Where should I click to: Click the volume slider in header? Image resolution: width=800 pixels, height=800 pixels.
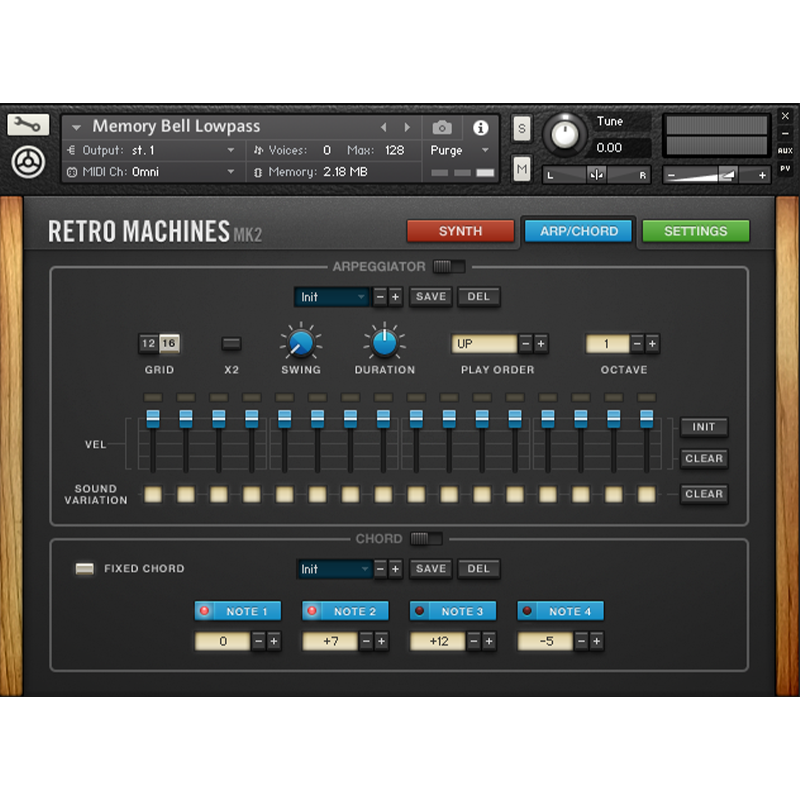tap(716, 176)
